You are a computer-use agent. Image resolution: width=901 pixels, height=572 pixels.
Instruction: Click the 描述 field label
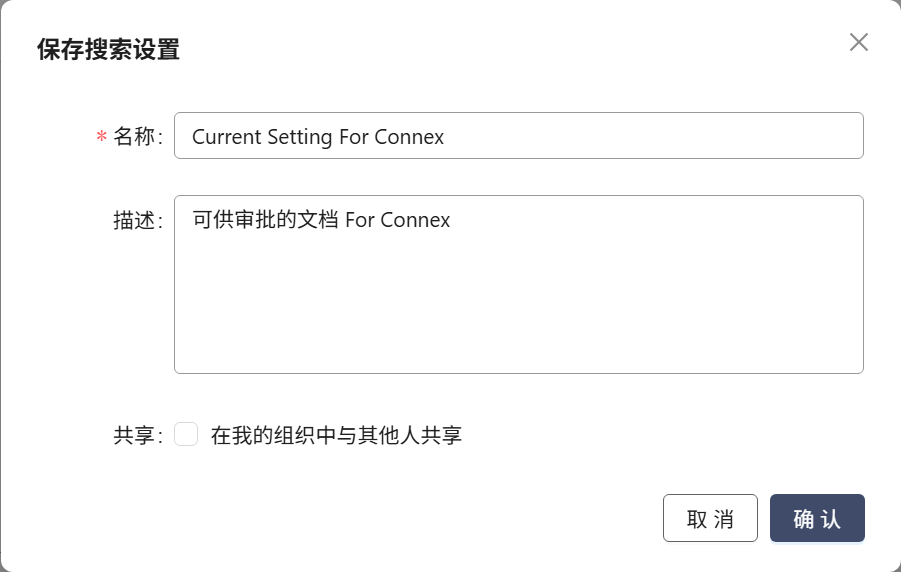135,221
